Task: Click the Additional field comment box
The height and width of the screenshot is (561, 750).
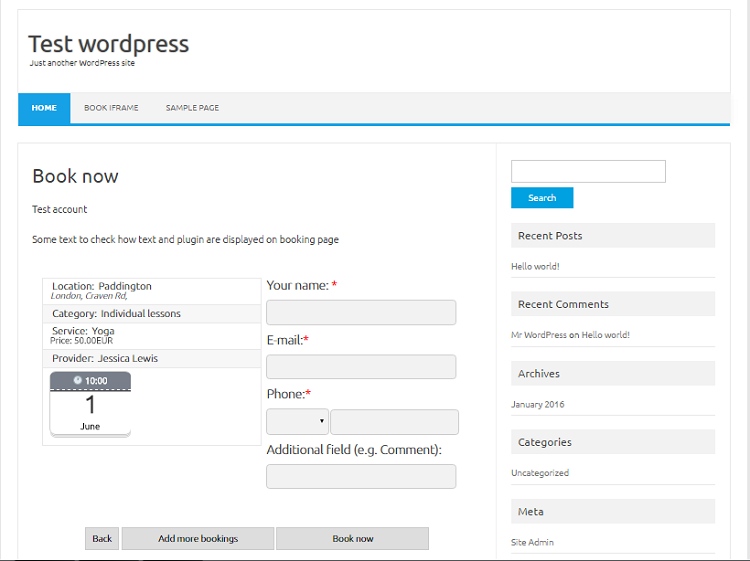Action: (361, 477)
